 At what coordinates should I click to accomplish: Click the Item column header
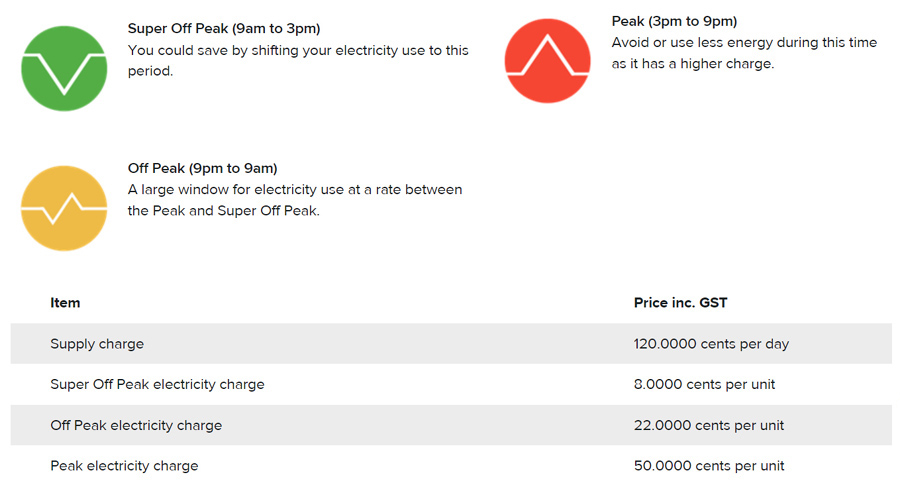[x=65, y=302]
